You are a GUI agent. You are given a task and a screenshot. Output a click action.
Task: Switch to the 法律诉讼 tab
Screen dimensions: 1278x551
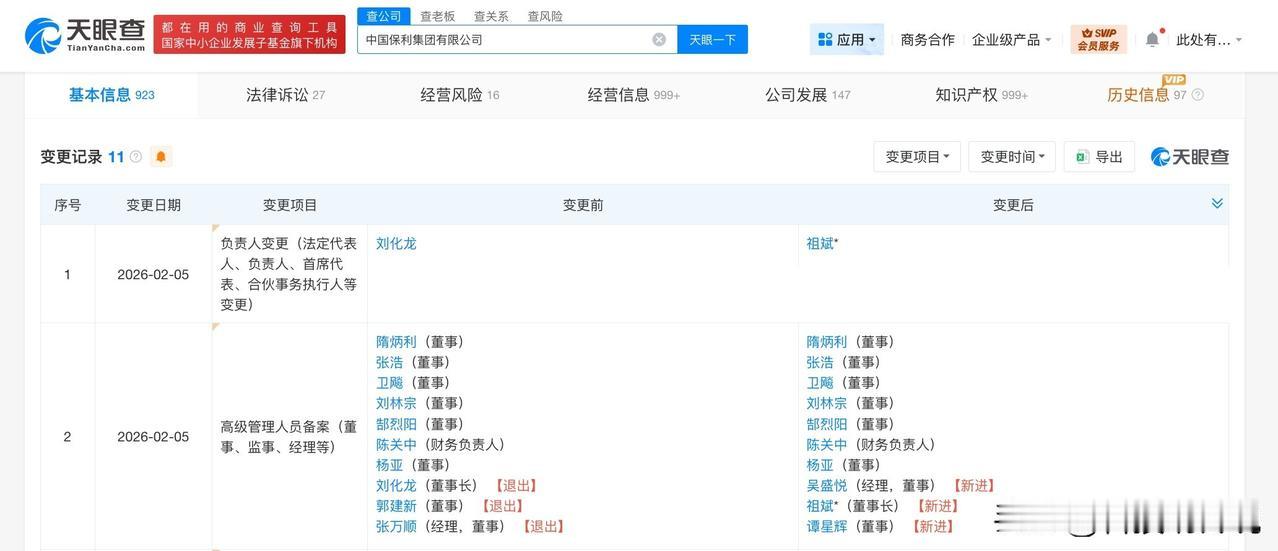pos(286,95)
